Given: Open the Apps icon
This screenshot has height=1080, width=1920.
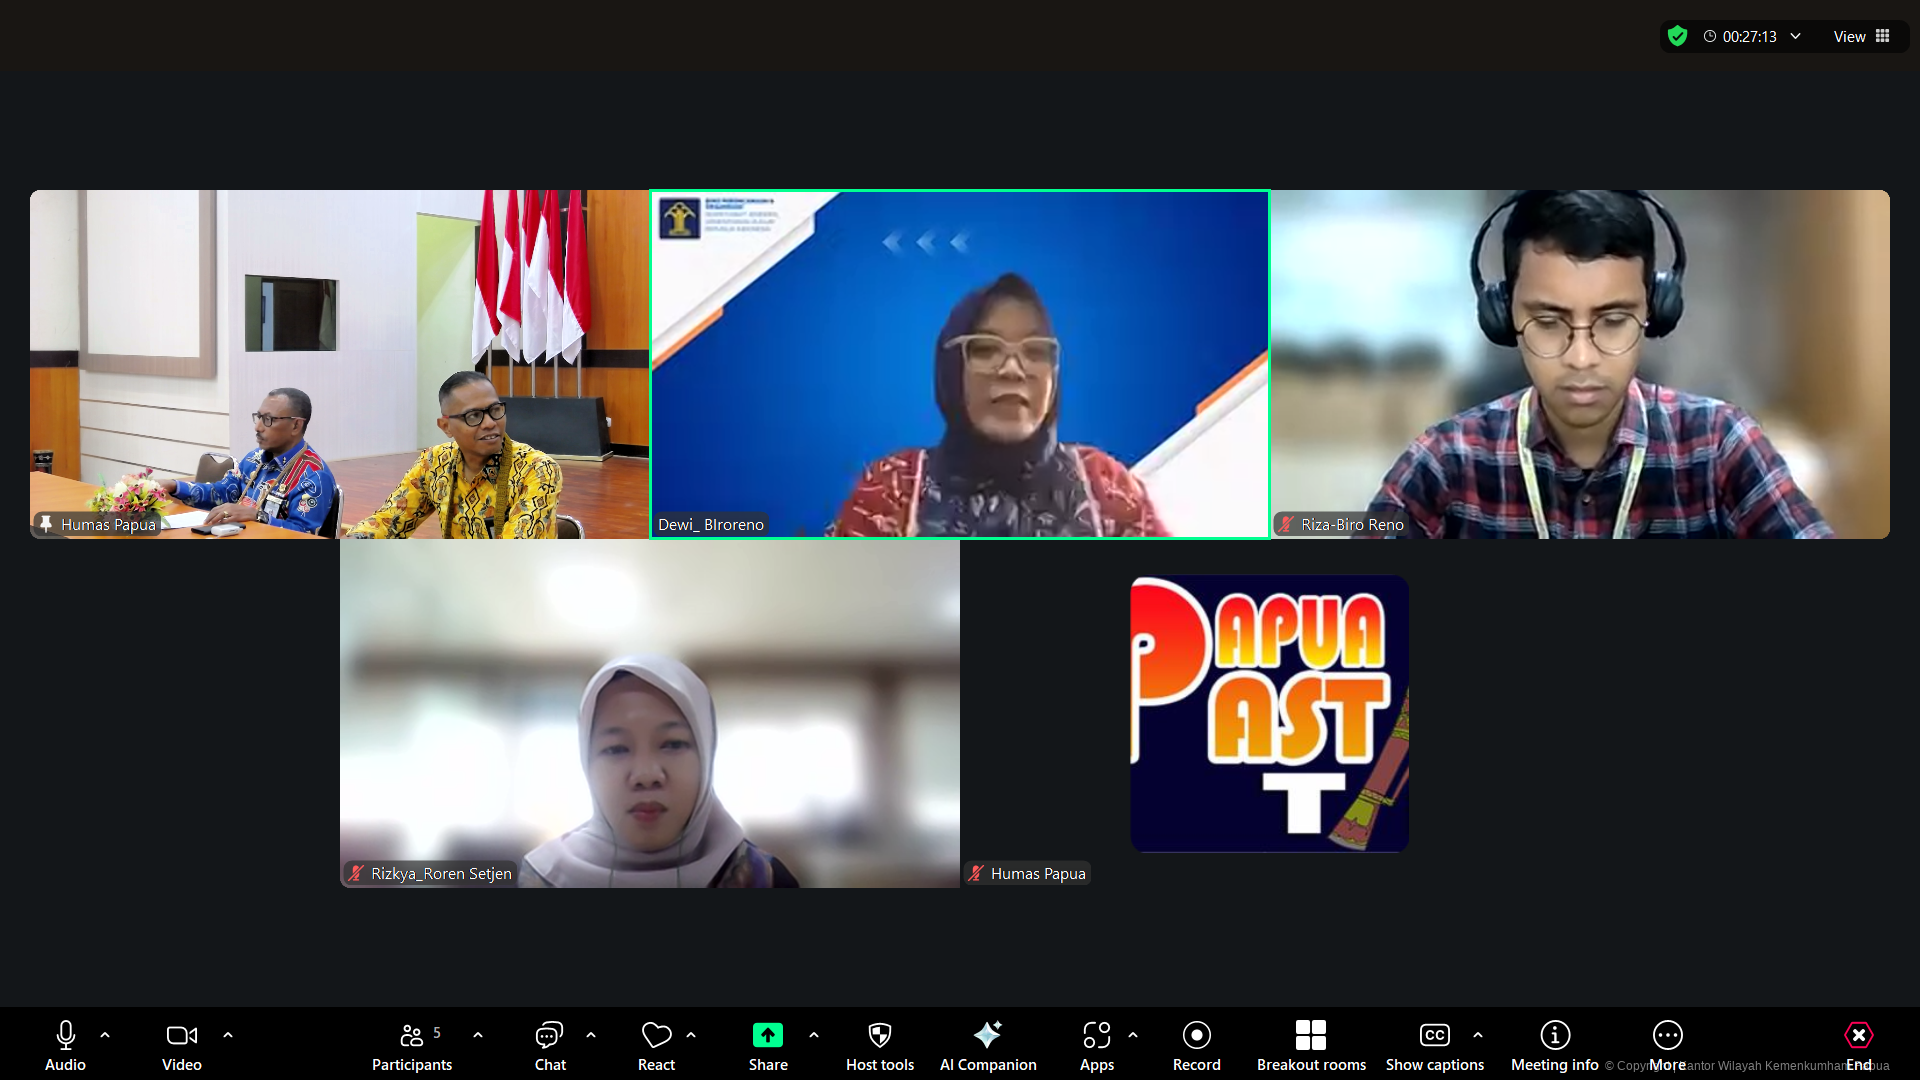Looking at the screenshot, I should pyautogui.click(x=1096, y=1036).
